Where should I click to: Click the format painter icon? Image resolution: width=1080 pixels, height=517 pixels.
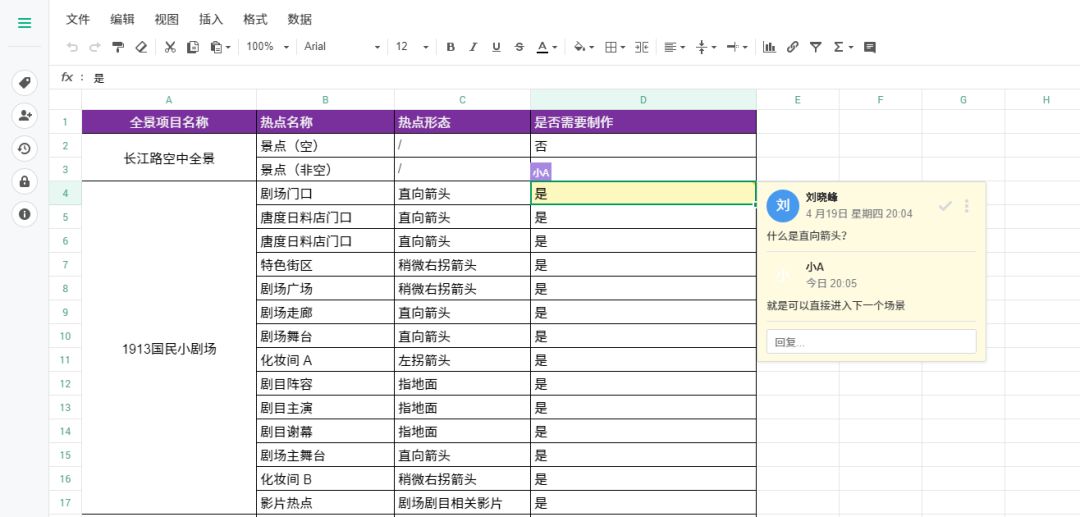(x=118, y=47)
